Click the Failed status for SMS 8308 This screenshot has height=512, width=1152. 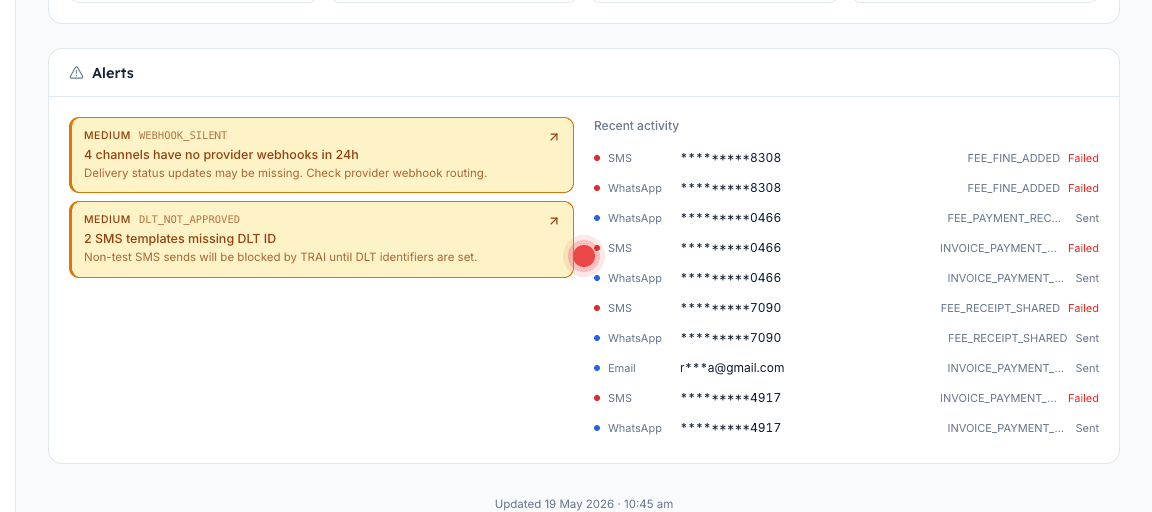(x=1083, y=158)
